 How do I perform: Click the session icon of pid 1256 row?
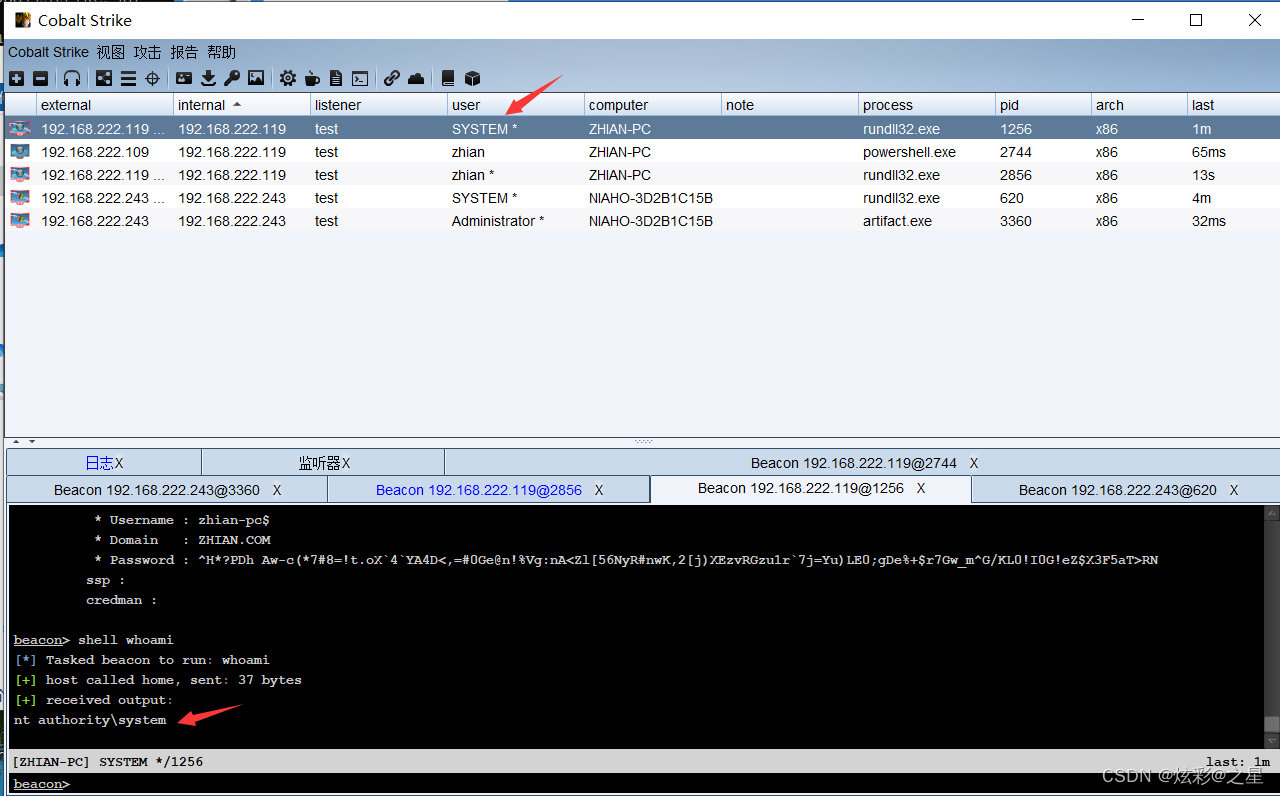point(20,128)
